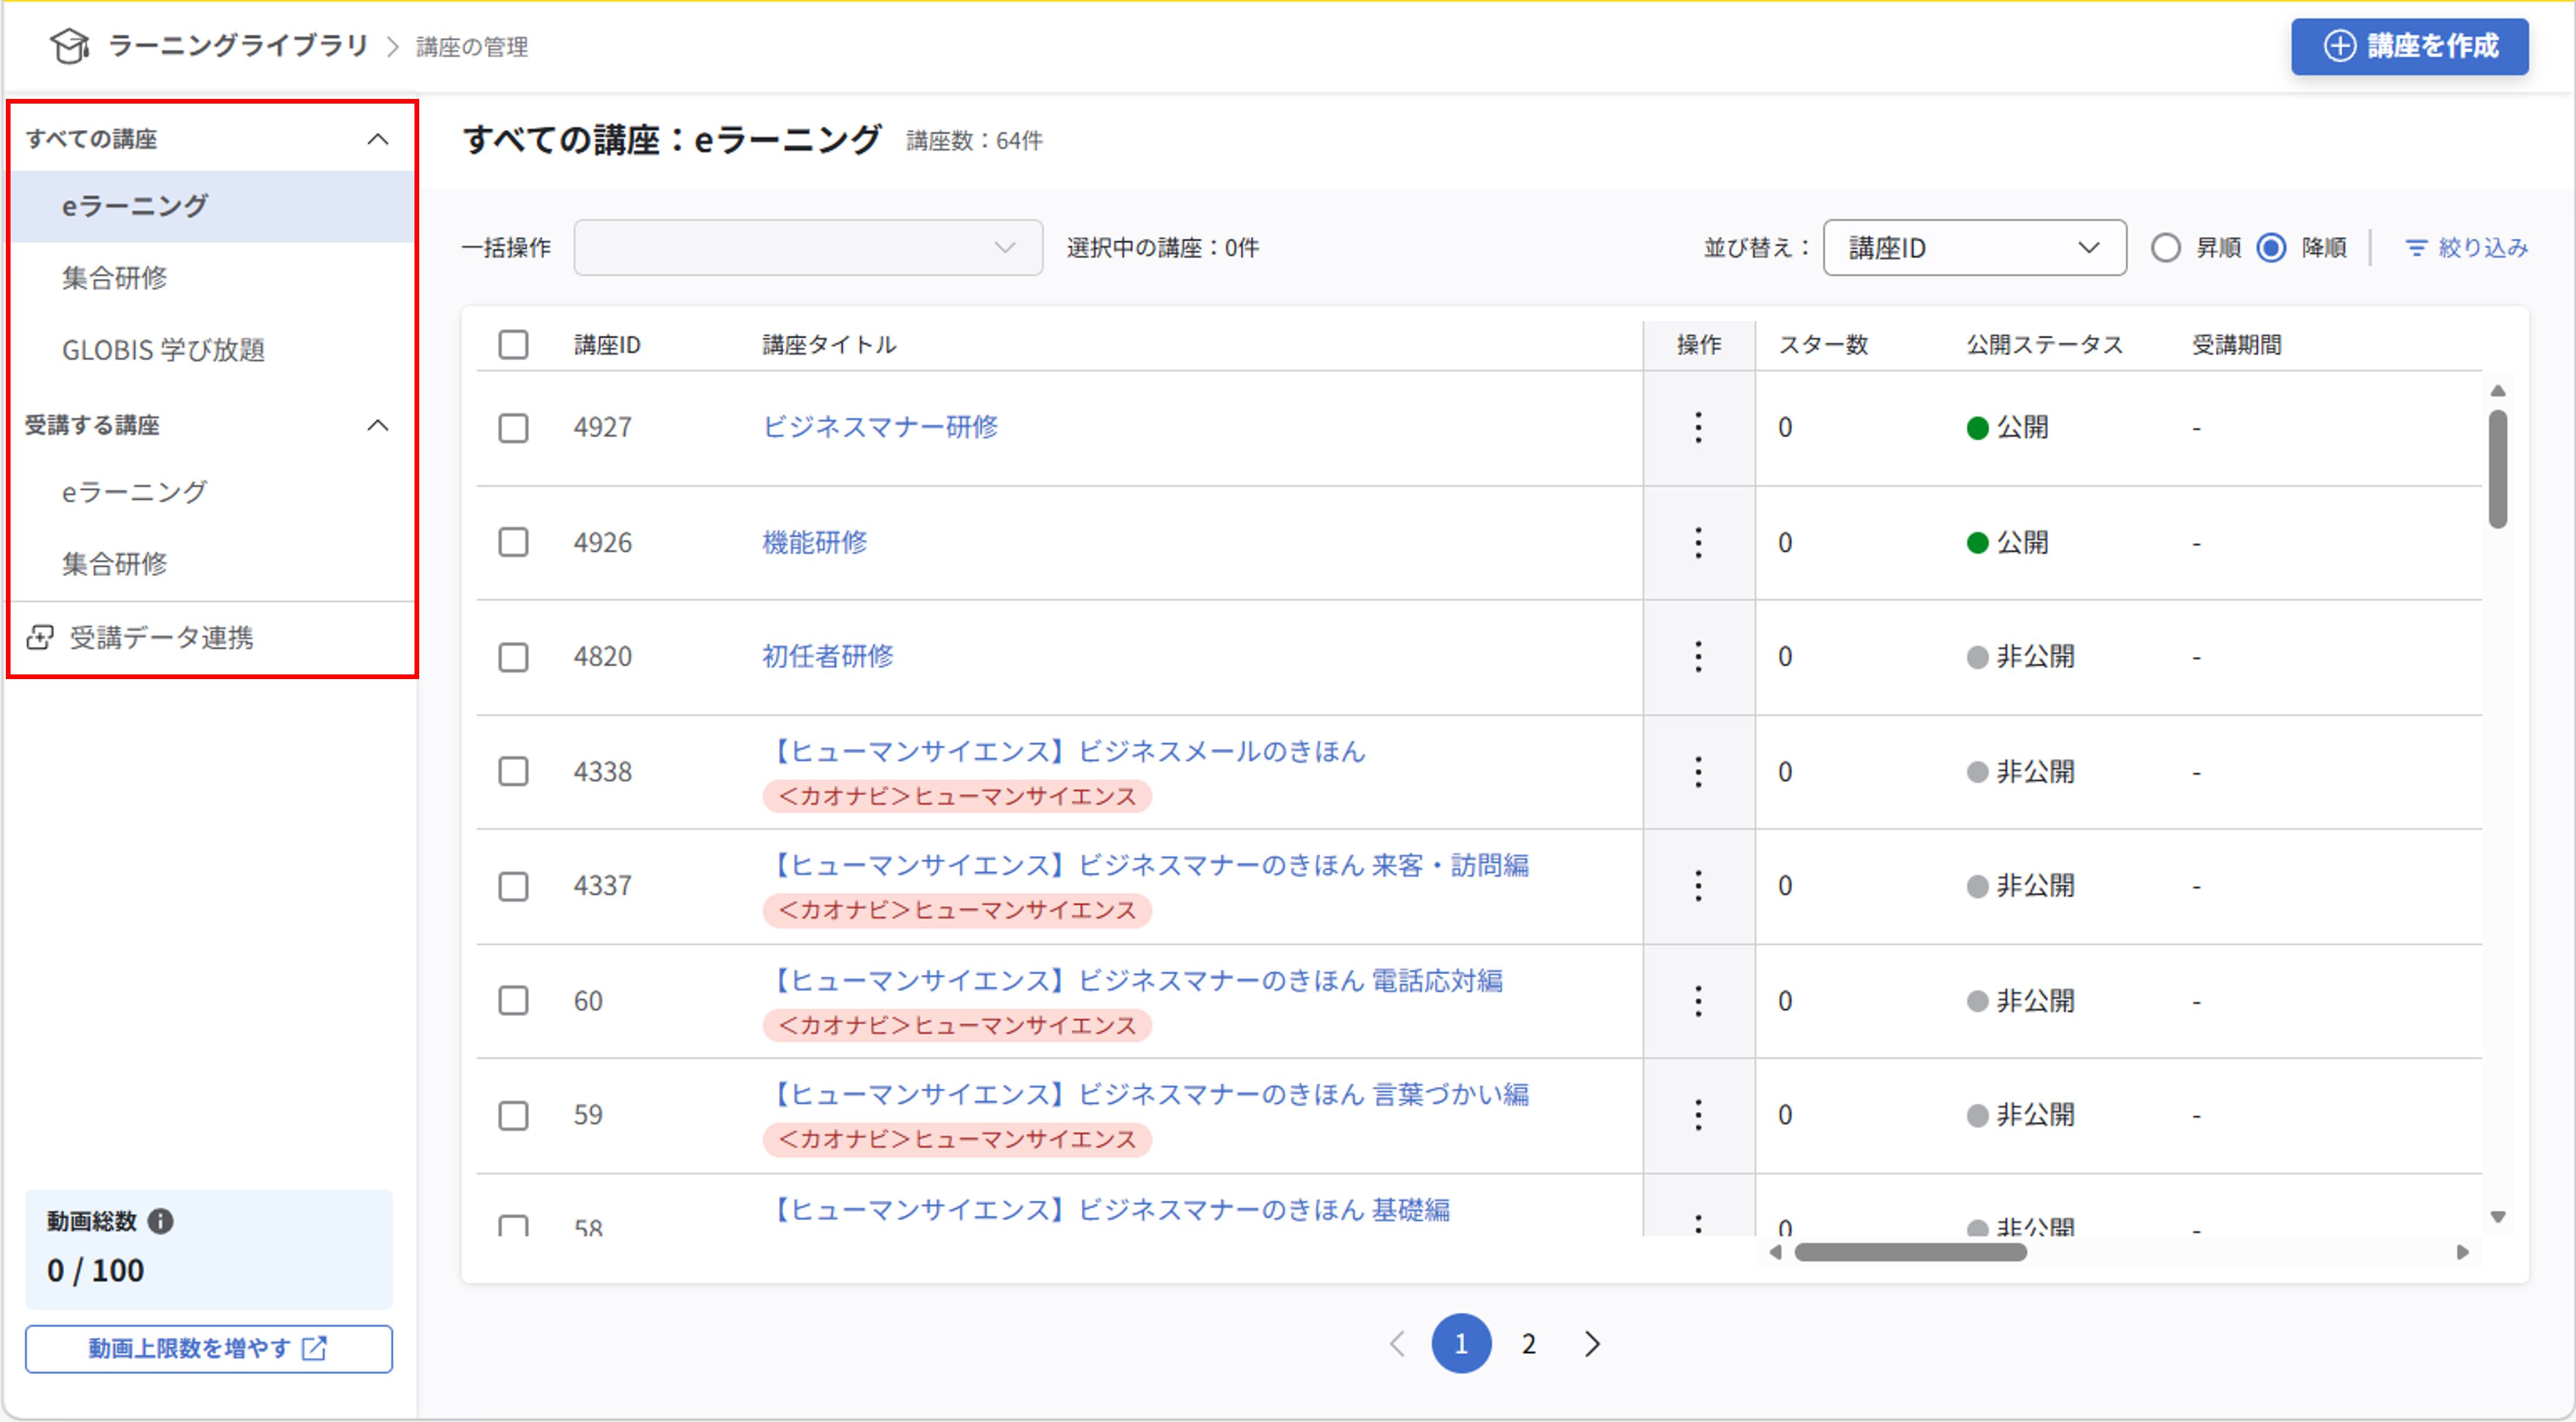Open the three-dot menu for course 4926

(x=1698, y=543)
